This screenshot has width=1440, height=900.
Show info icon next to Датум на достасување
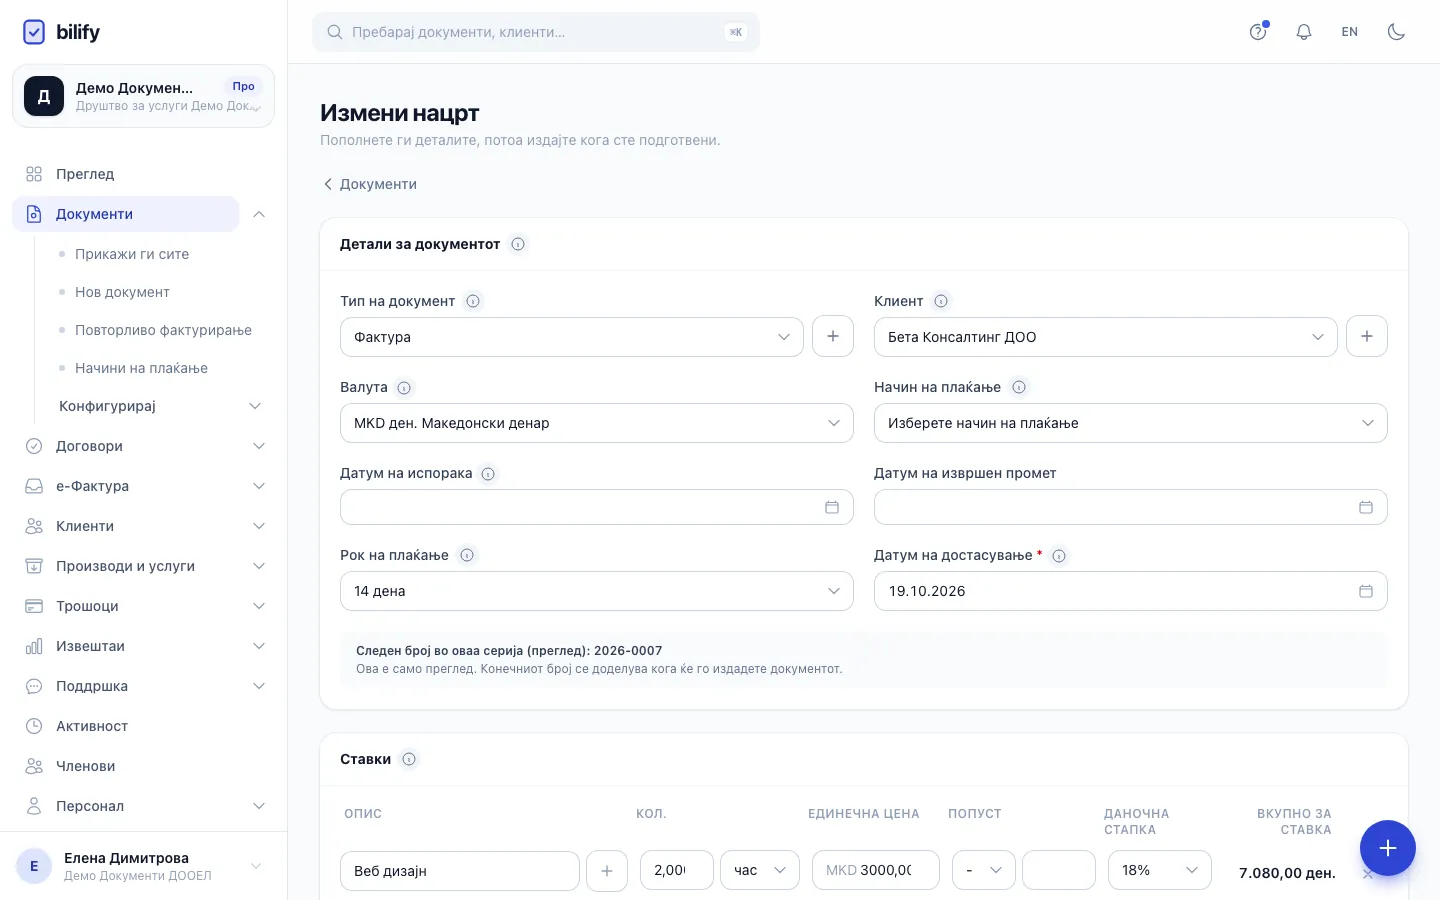tap(1059, 555)
